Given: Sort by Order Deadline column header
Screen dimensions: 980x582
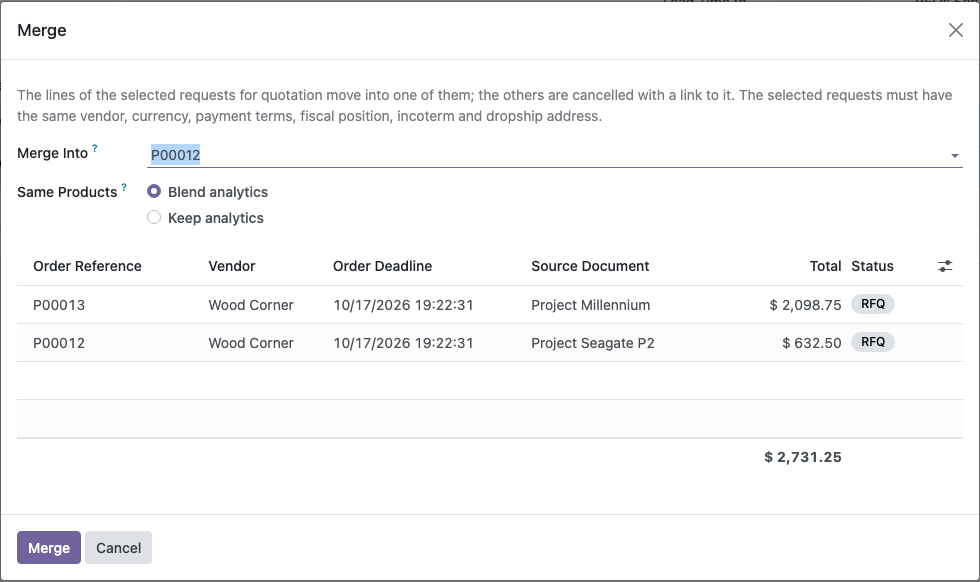Looking at the screenshot, I should pyautogui.click(x=382, y=266).
